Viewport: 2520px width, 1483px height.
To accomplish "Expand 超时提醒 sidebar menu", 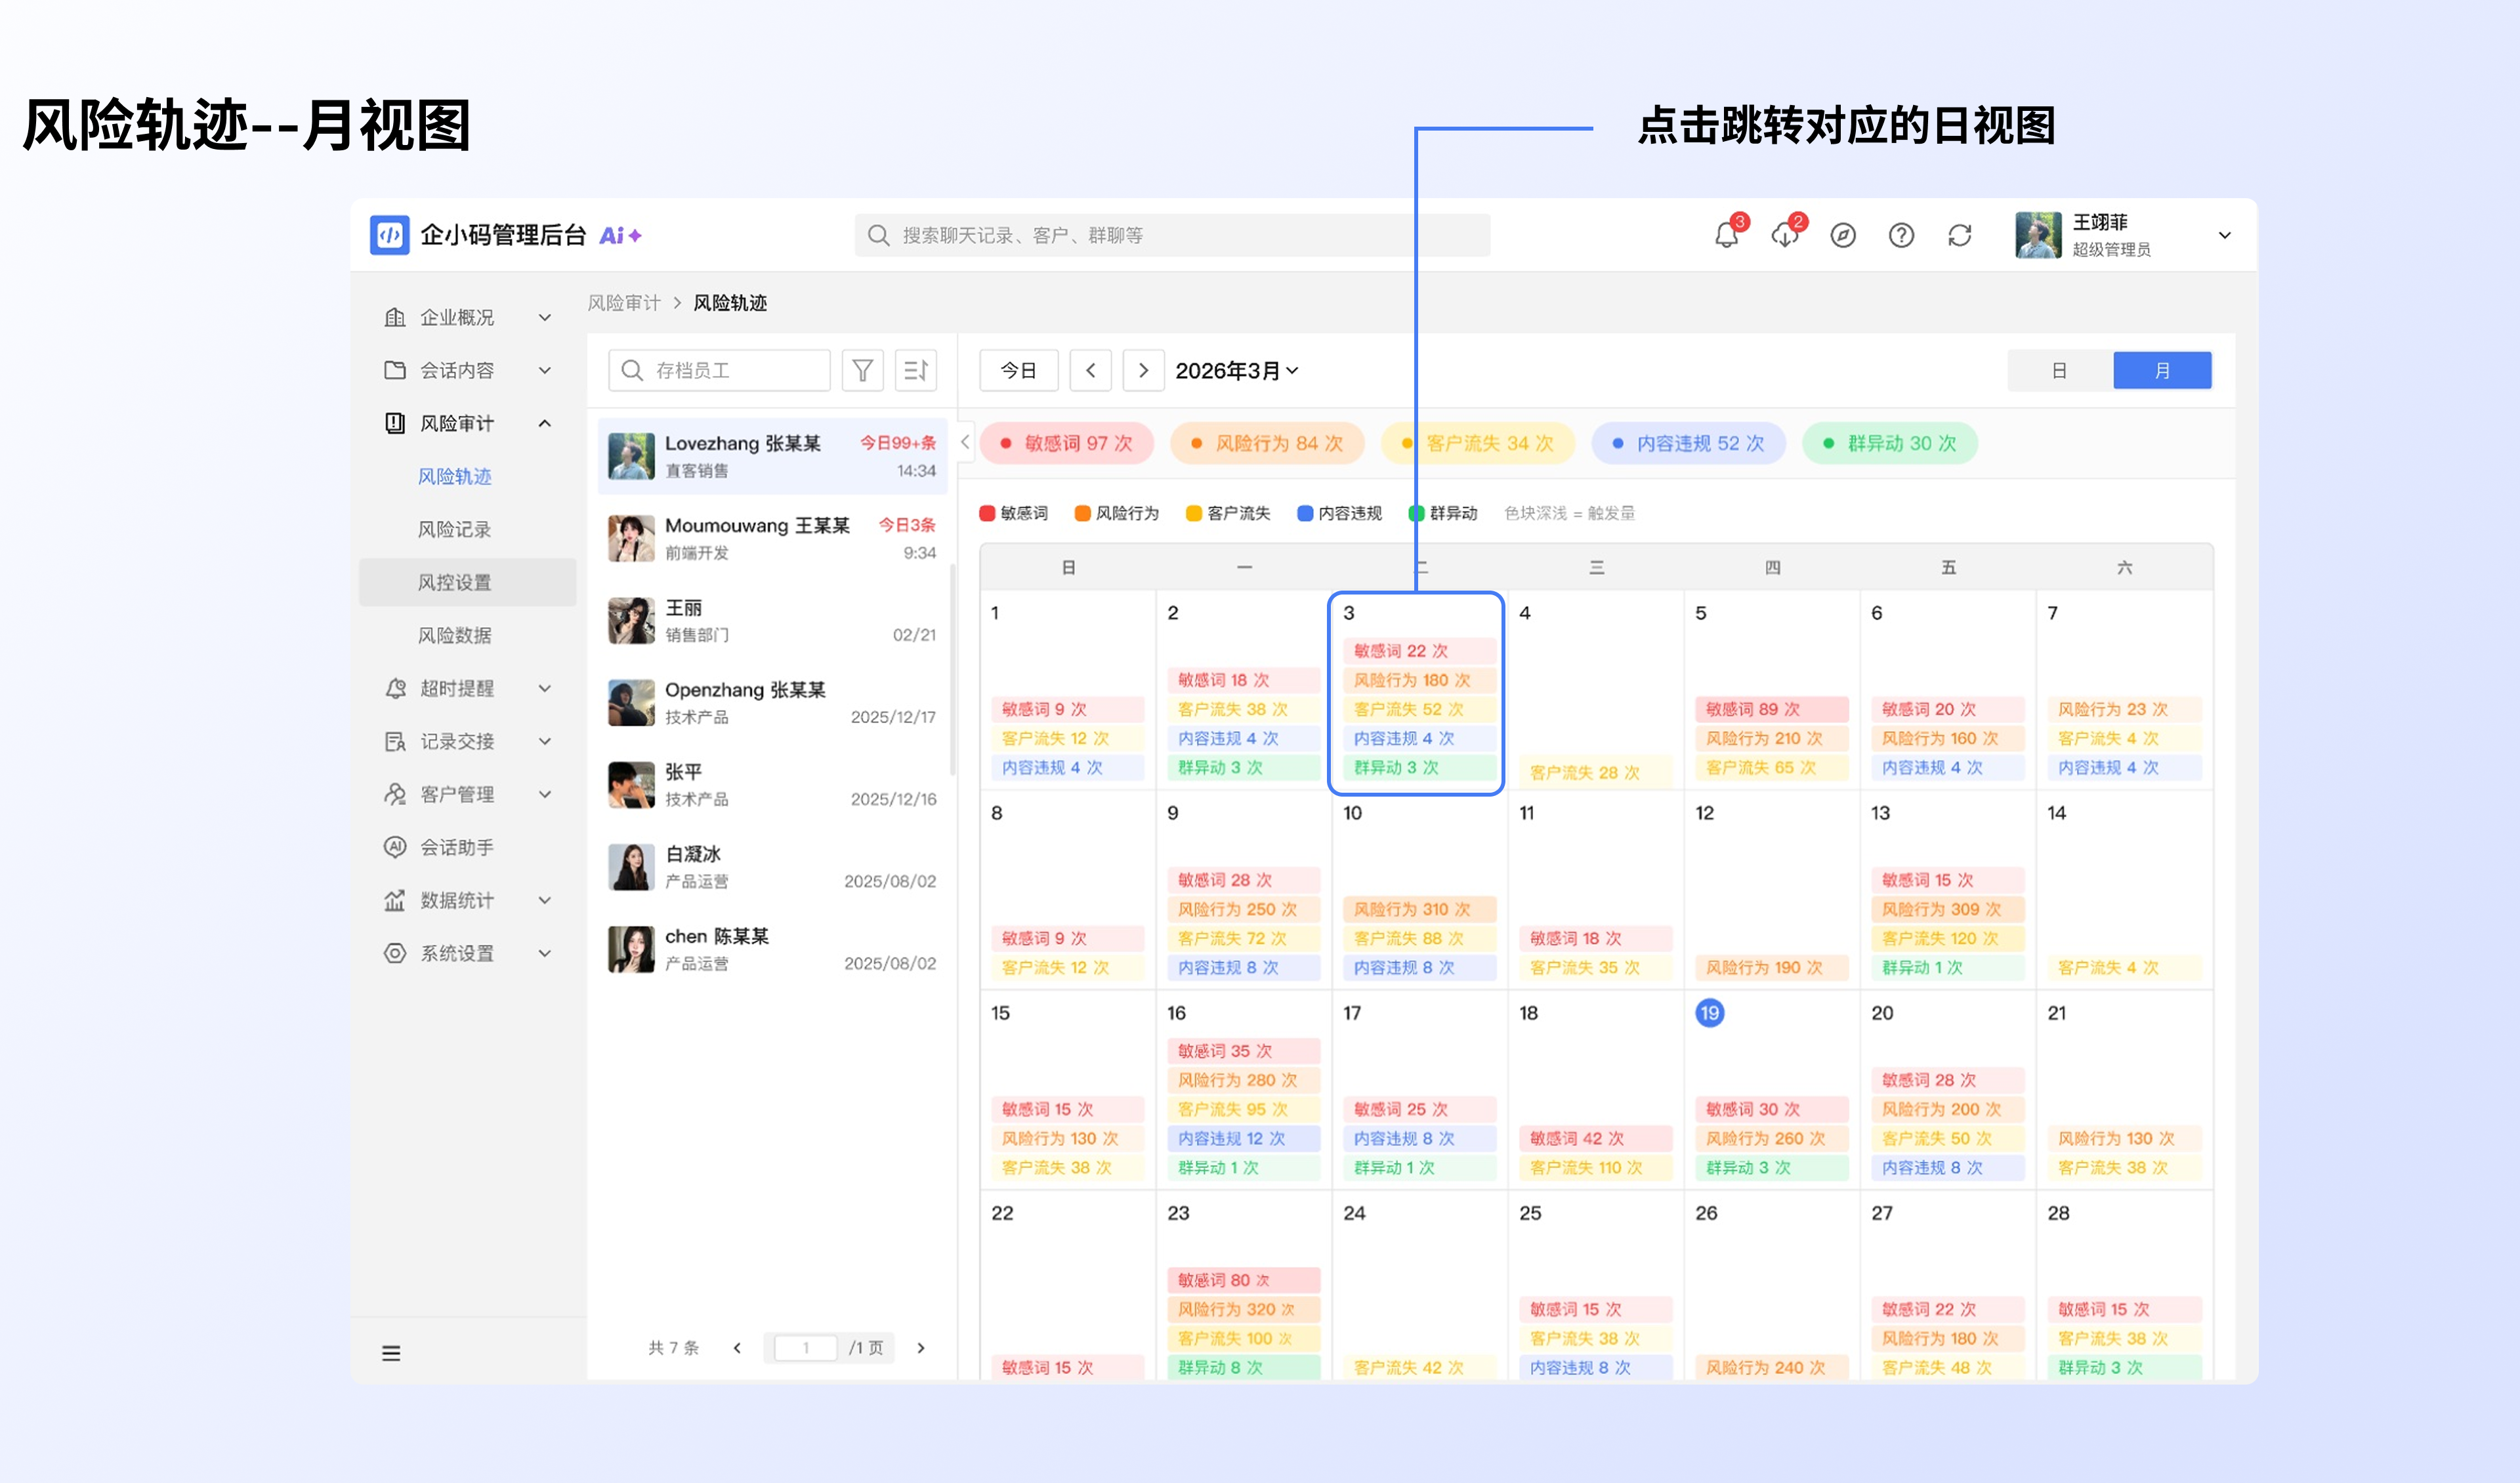I will [x=467, y=688].
